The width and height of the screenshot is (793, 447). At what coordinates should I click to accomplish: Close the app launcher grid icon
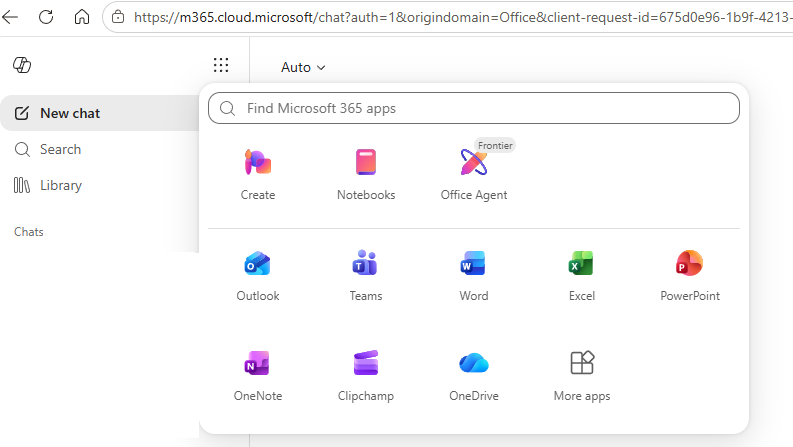221,65
